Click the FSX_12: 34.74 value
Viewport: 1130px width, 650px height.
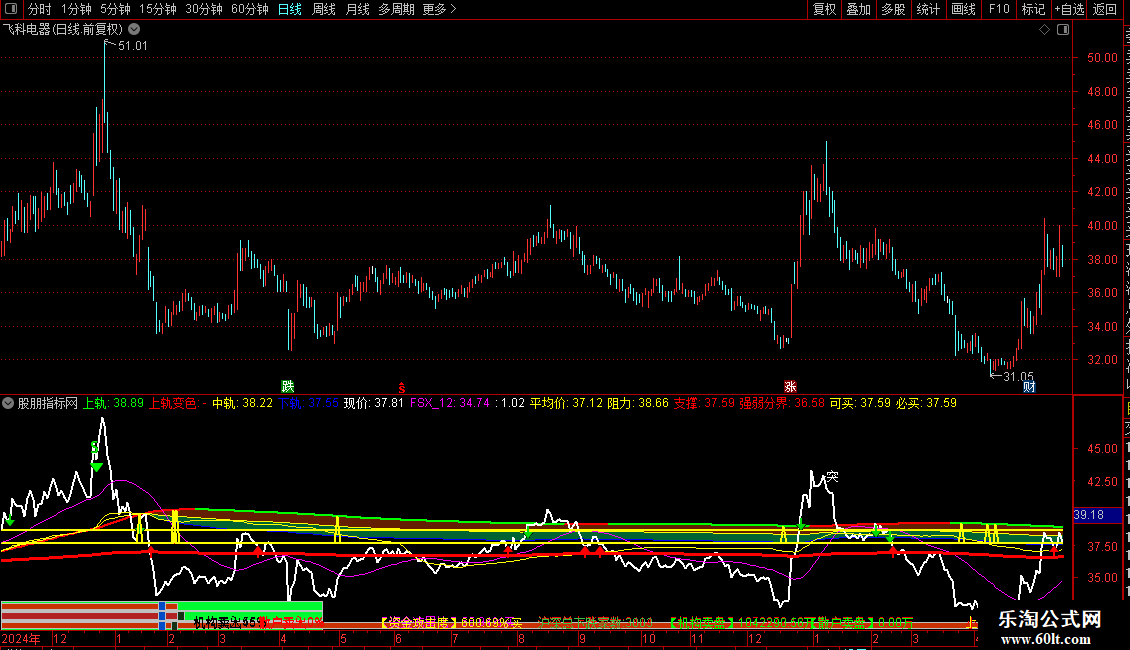450,403
